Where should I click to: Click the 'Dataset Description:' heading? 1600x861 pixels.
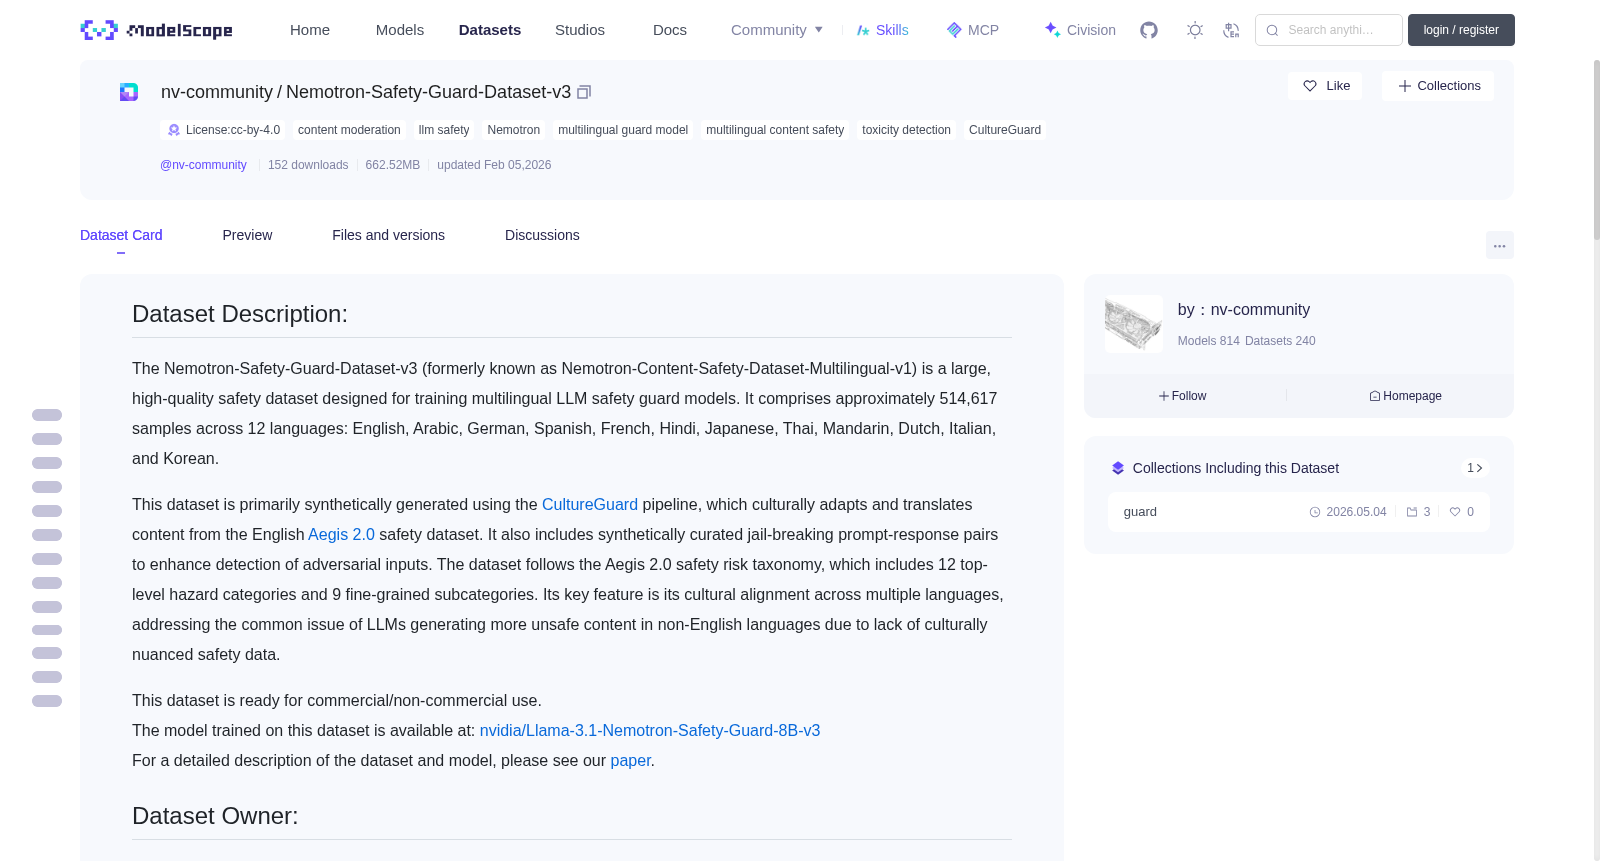240,314
